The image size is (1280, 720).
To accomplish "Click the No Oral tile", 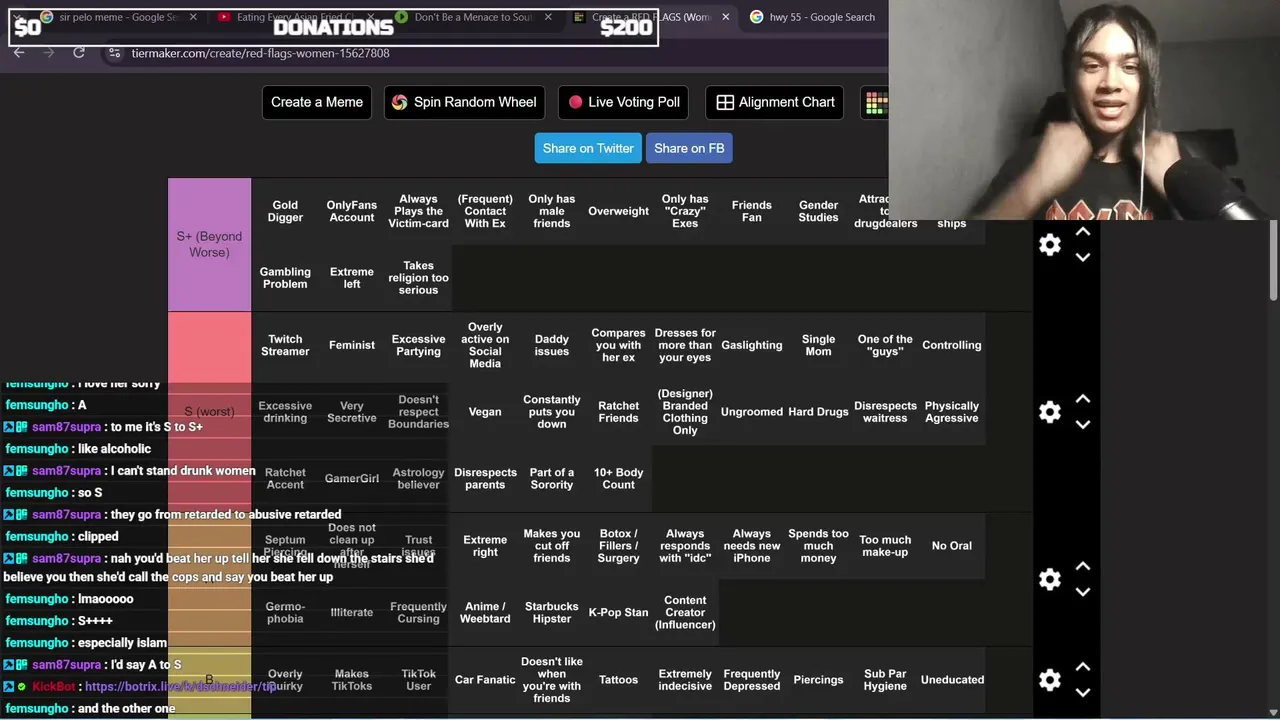I will pos(952,546).
